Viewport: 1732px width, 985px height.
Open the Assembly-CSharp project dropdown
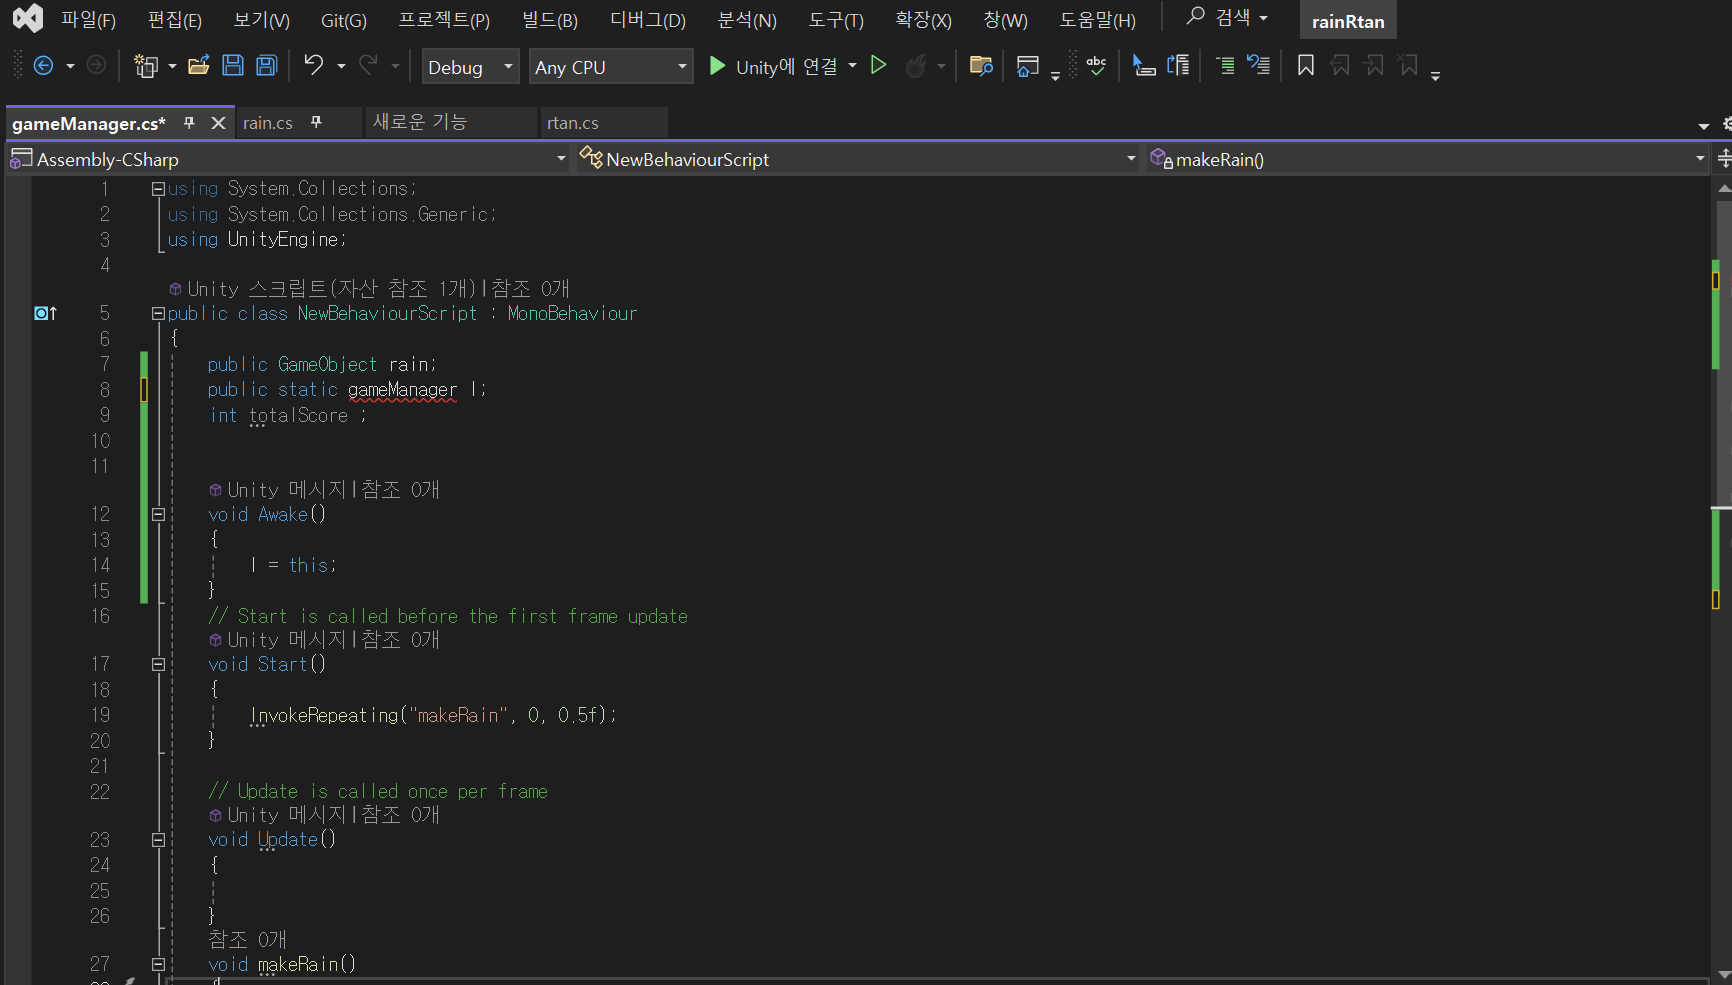tap(288, 159)
